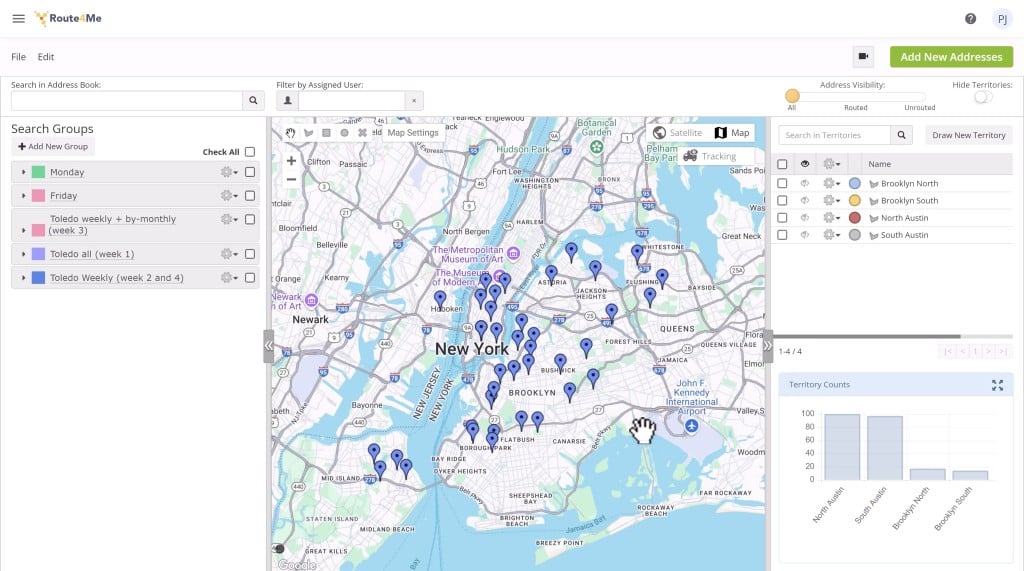Open Monday group gear dropdown

(229, 172)
